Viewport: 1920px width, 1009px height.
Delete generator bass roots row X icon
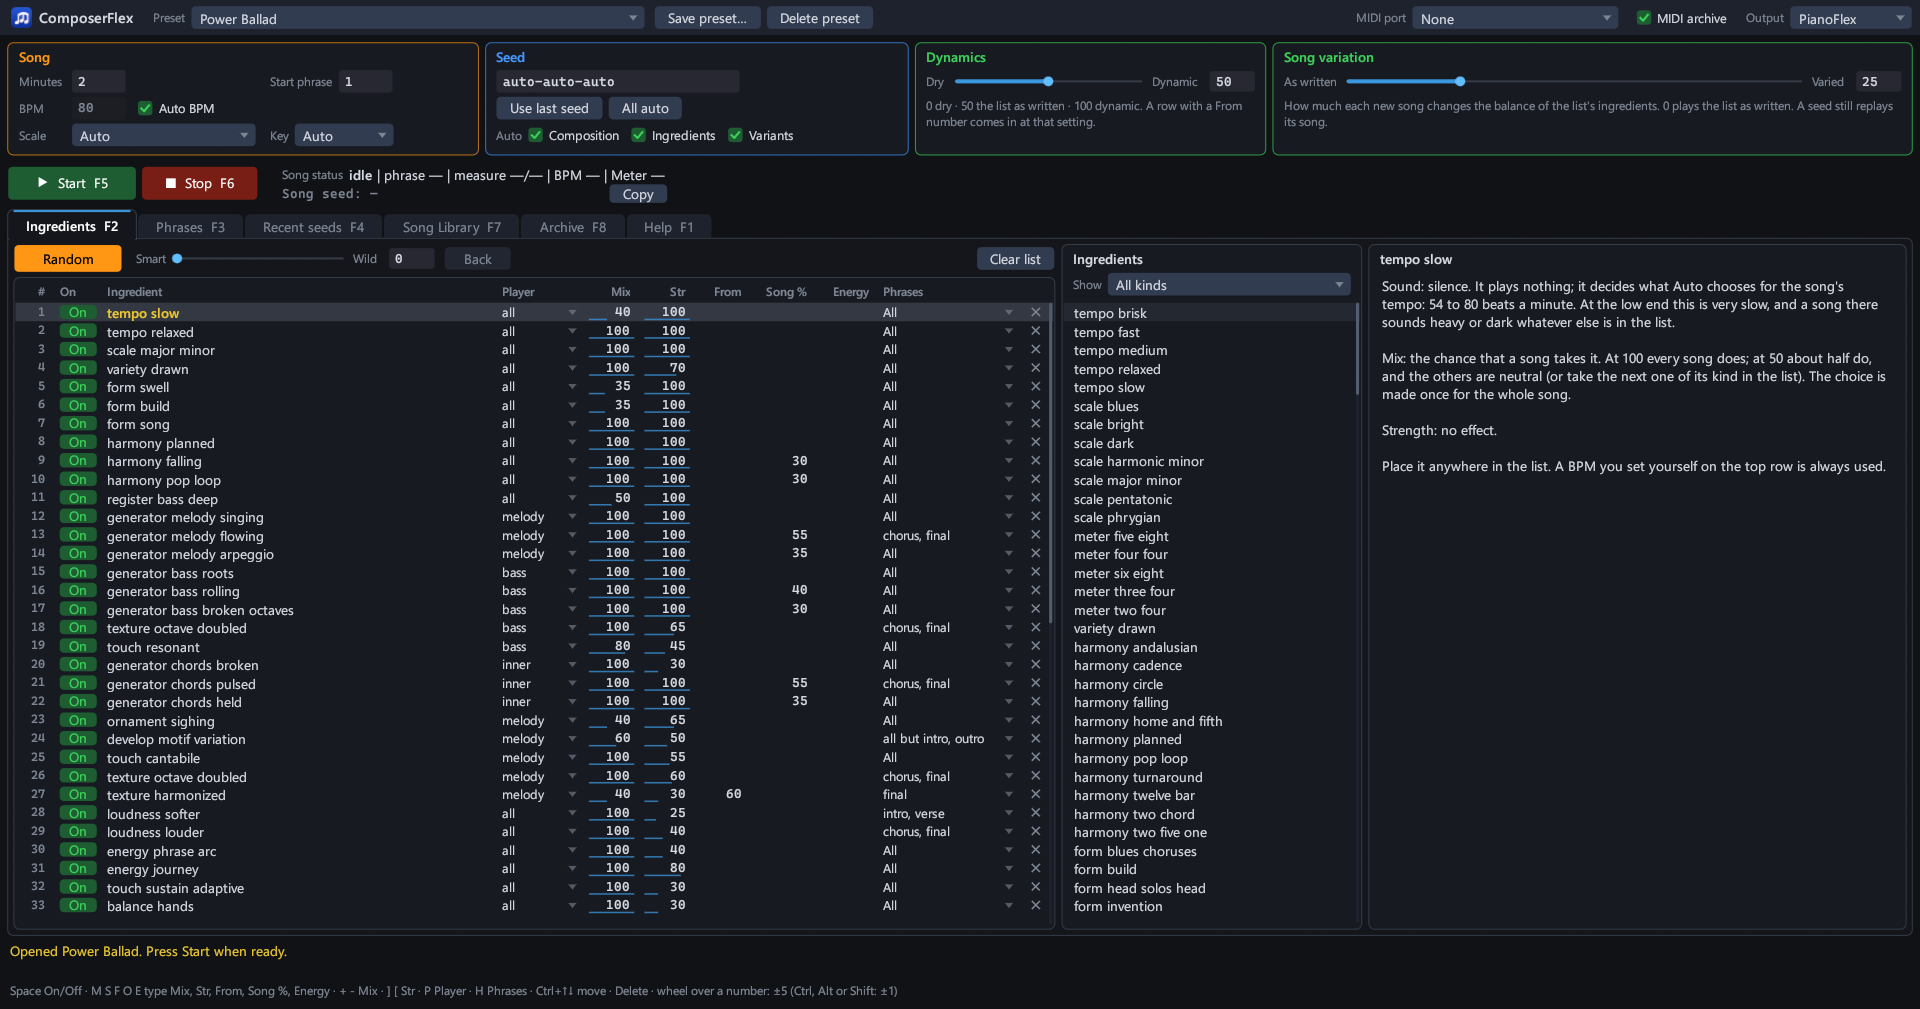coord(1035,573)
